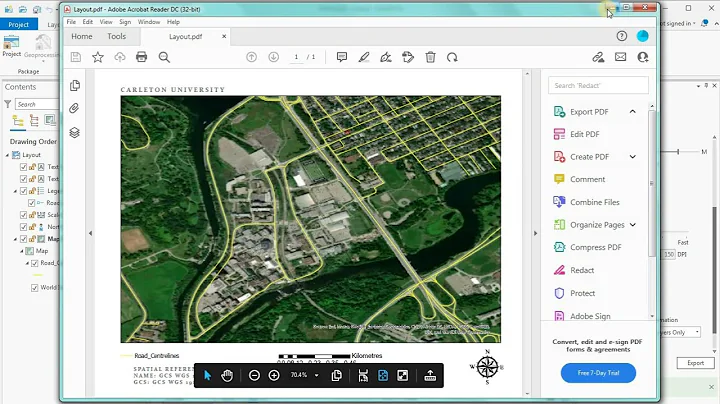Open the View menu in Acrobat

tap(106, 22)
